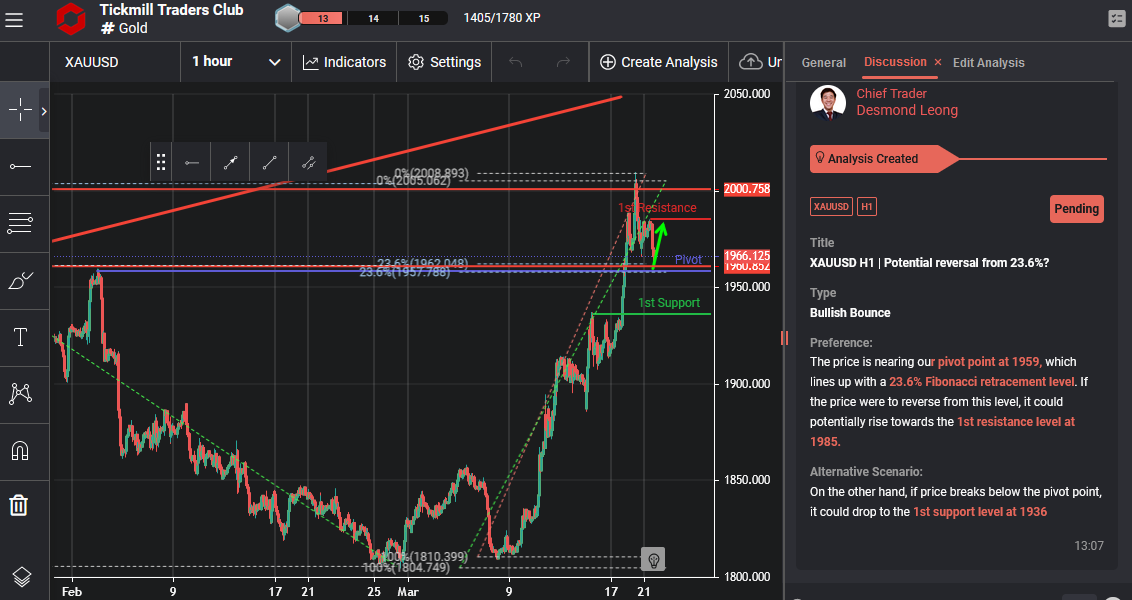Select the brush drawing tool
1132x600 pixels.
click(x=20, y=280)
